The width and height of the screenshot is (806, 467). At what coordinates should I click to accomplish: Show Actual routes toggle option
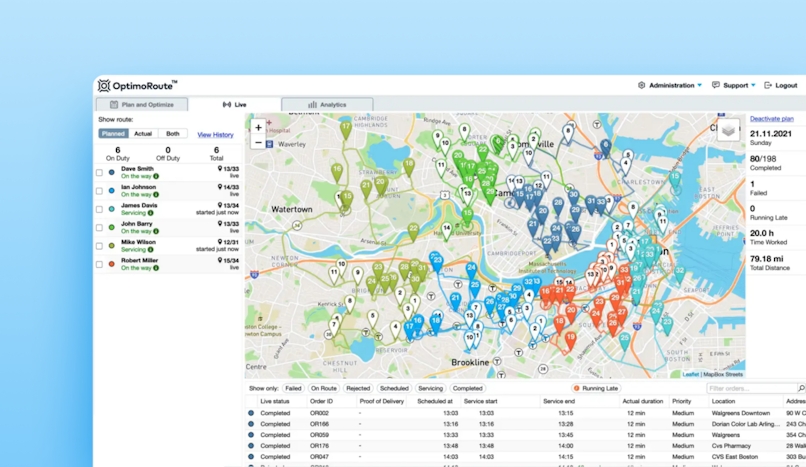point(143,134)
